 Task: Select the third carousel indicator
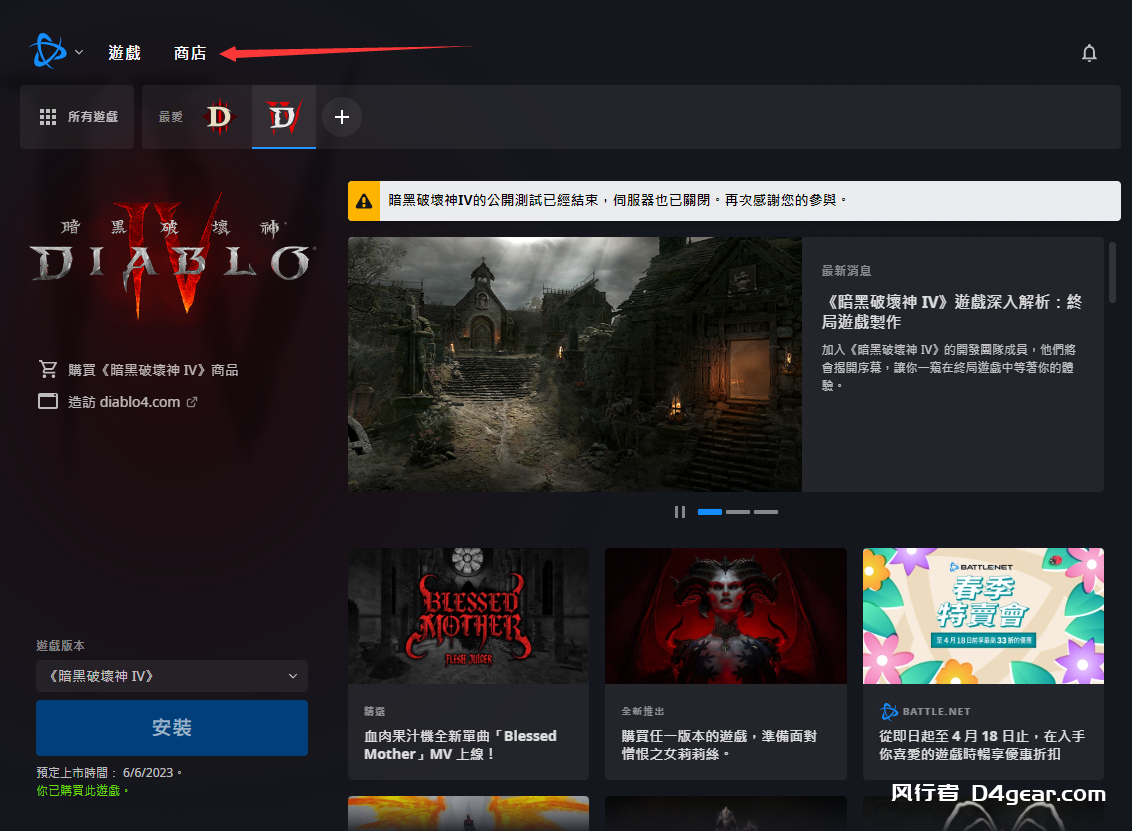click(x=766, y=512)
